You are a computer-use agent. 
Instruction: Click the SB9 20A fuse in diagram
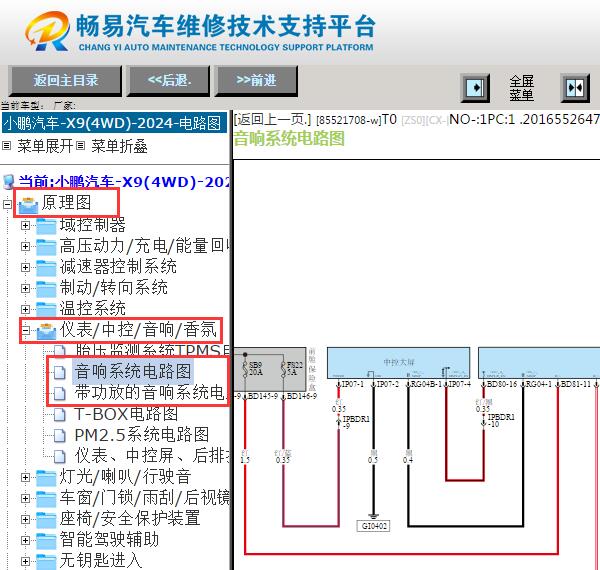253,368
